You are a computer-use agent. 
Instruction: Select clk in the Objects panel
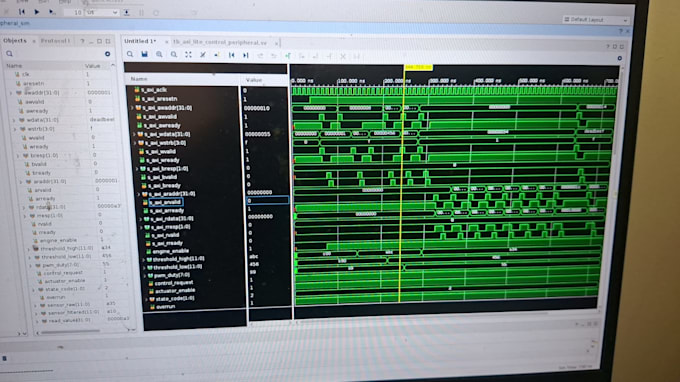26,74
